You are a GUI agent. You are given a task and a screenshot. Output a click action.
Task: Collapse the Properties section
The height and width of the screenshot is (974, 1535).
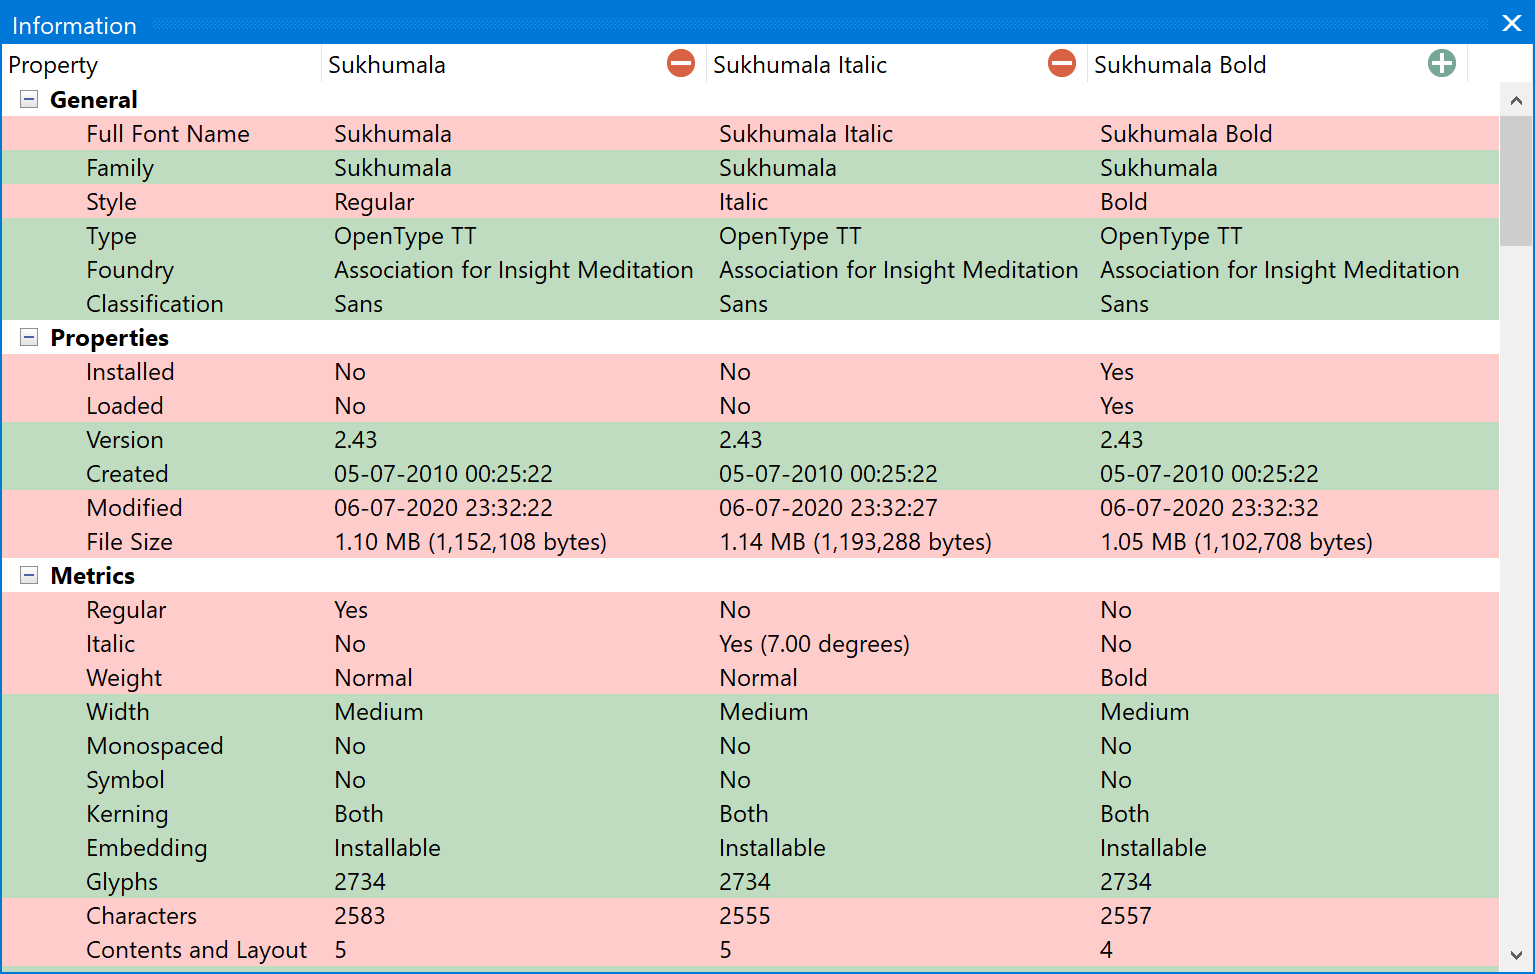coord(29,337)
